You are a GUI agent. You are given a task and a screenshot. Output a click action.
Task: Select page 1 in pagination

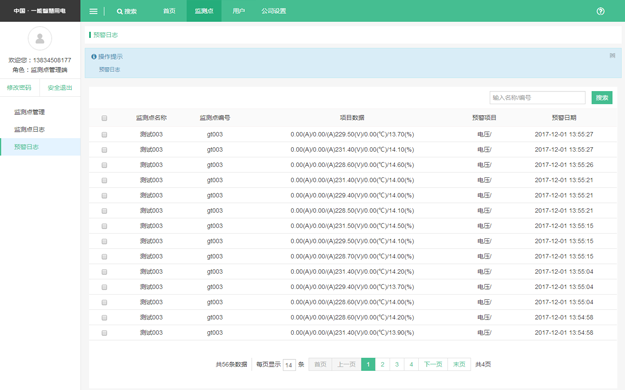click(x=368, y=364)
